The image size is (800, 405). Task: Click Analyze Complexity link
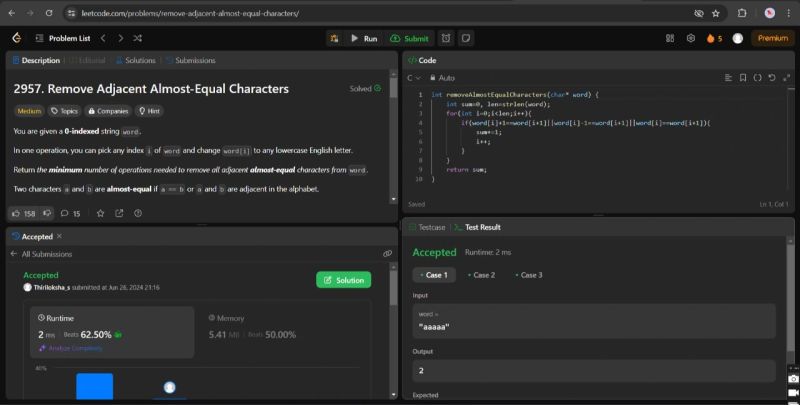[x=71, y=348]
